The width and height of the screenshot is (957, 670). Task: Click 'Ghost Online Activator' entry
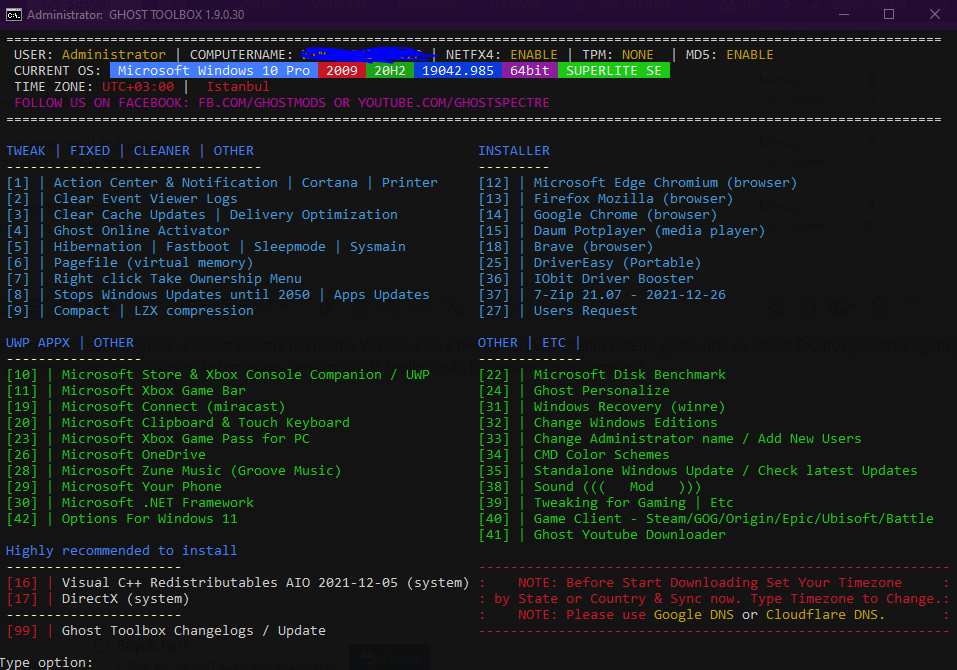pos(142,231)
